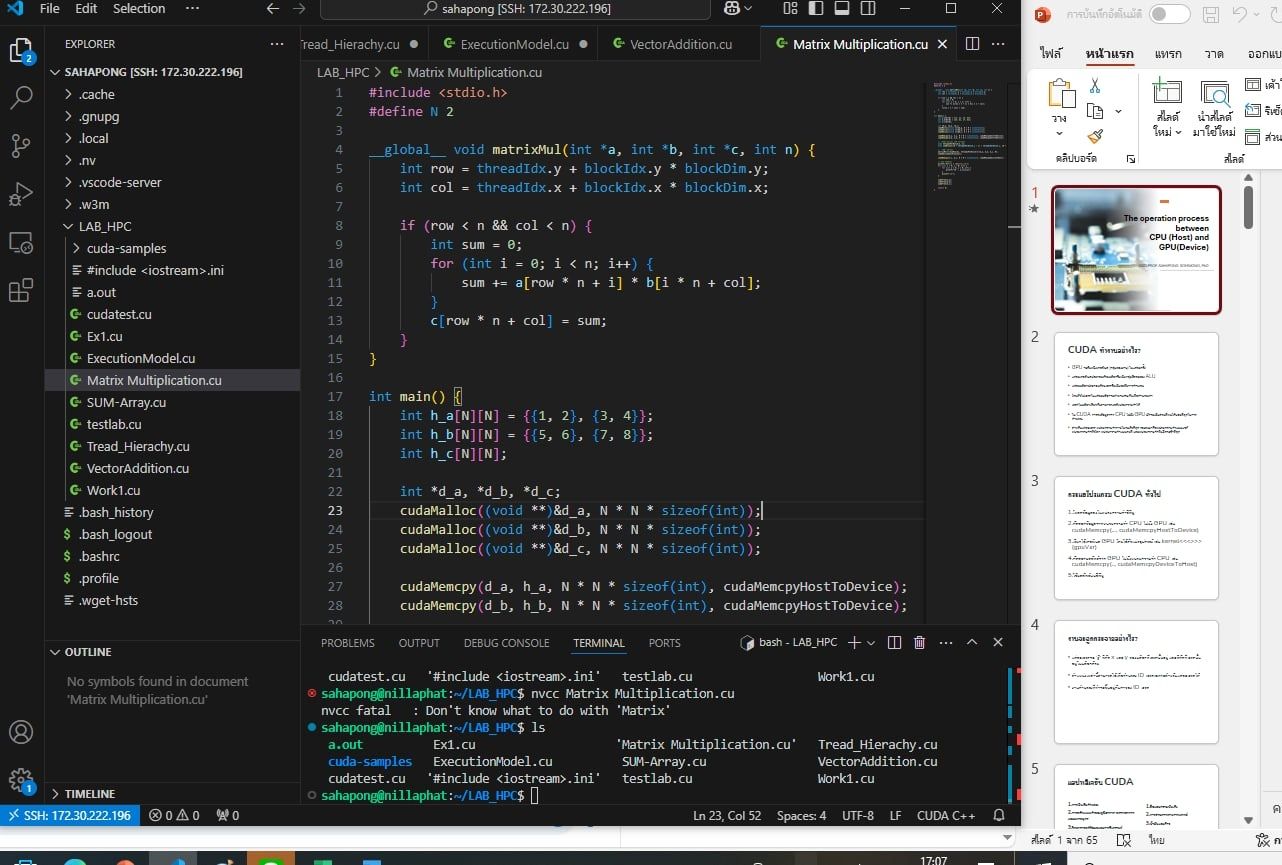Split the editor to the right
The height and width of the screenshot is (865, 1282).
[972, 44]
